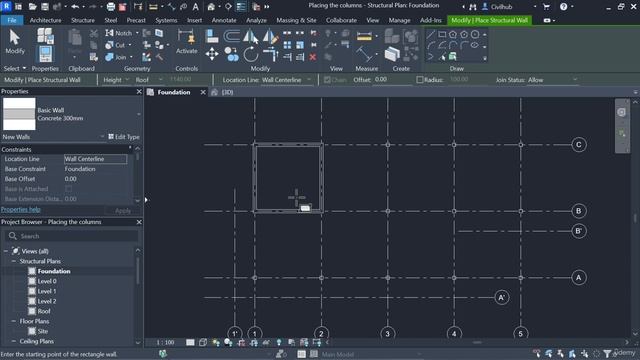This screenshot has width=640, height=360.
Task: Open the File menu tab
Action: coord(12,20)
